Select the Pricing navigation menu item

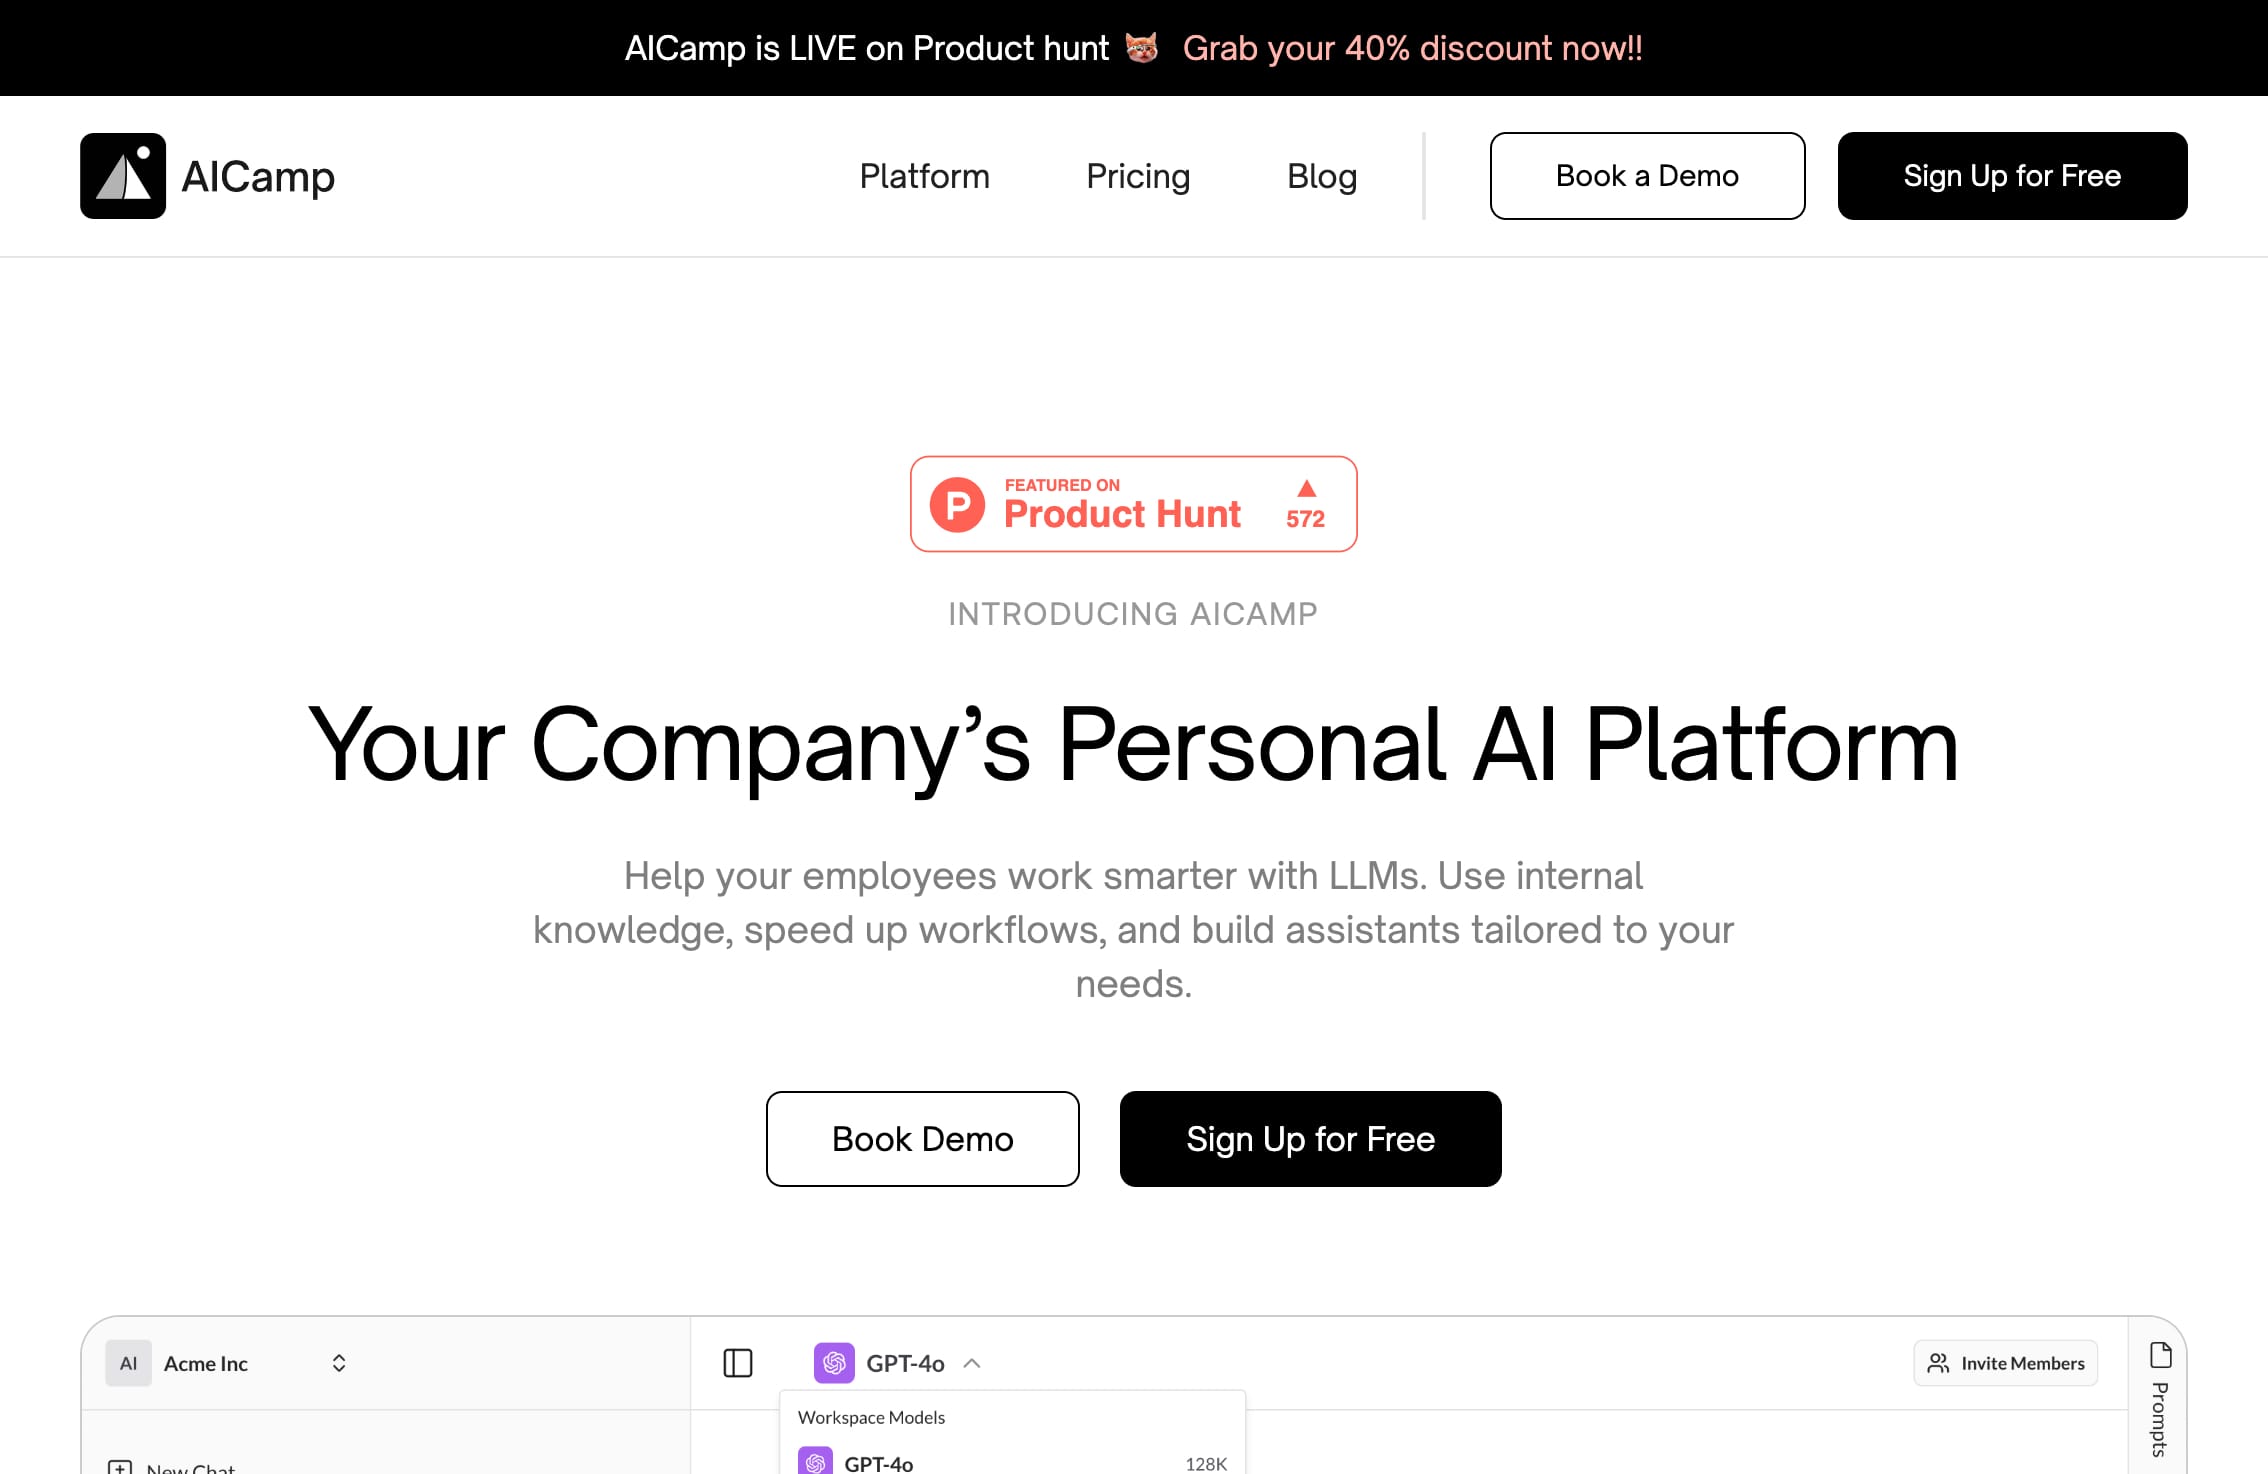1139,175
